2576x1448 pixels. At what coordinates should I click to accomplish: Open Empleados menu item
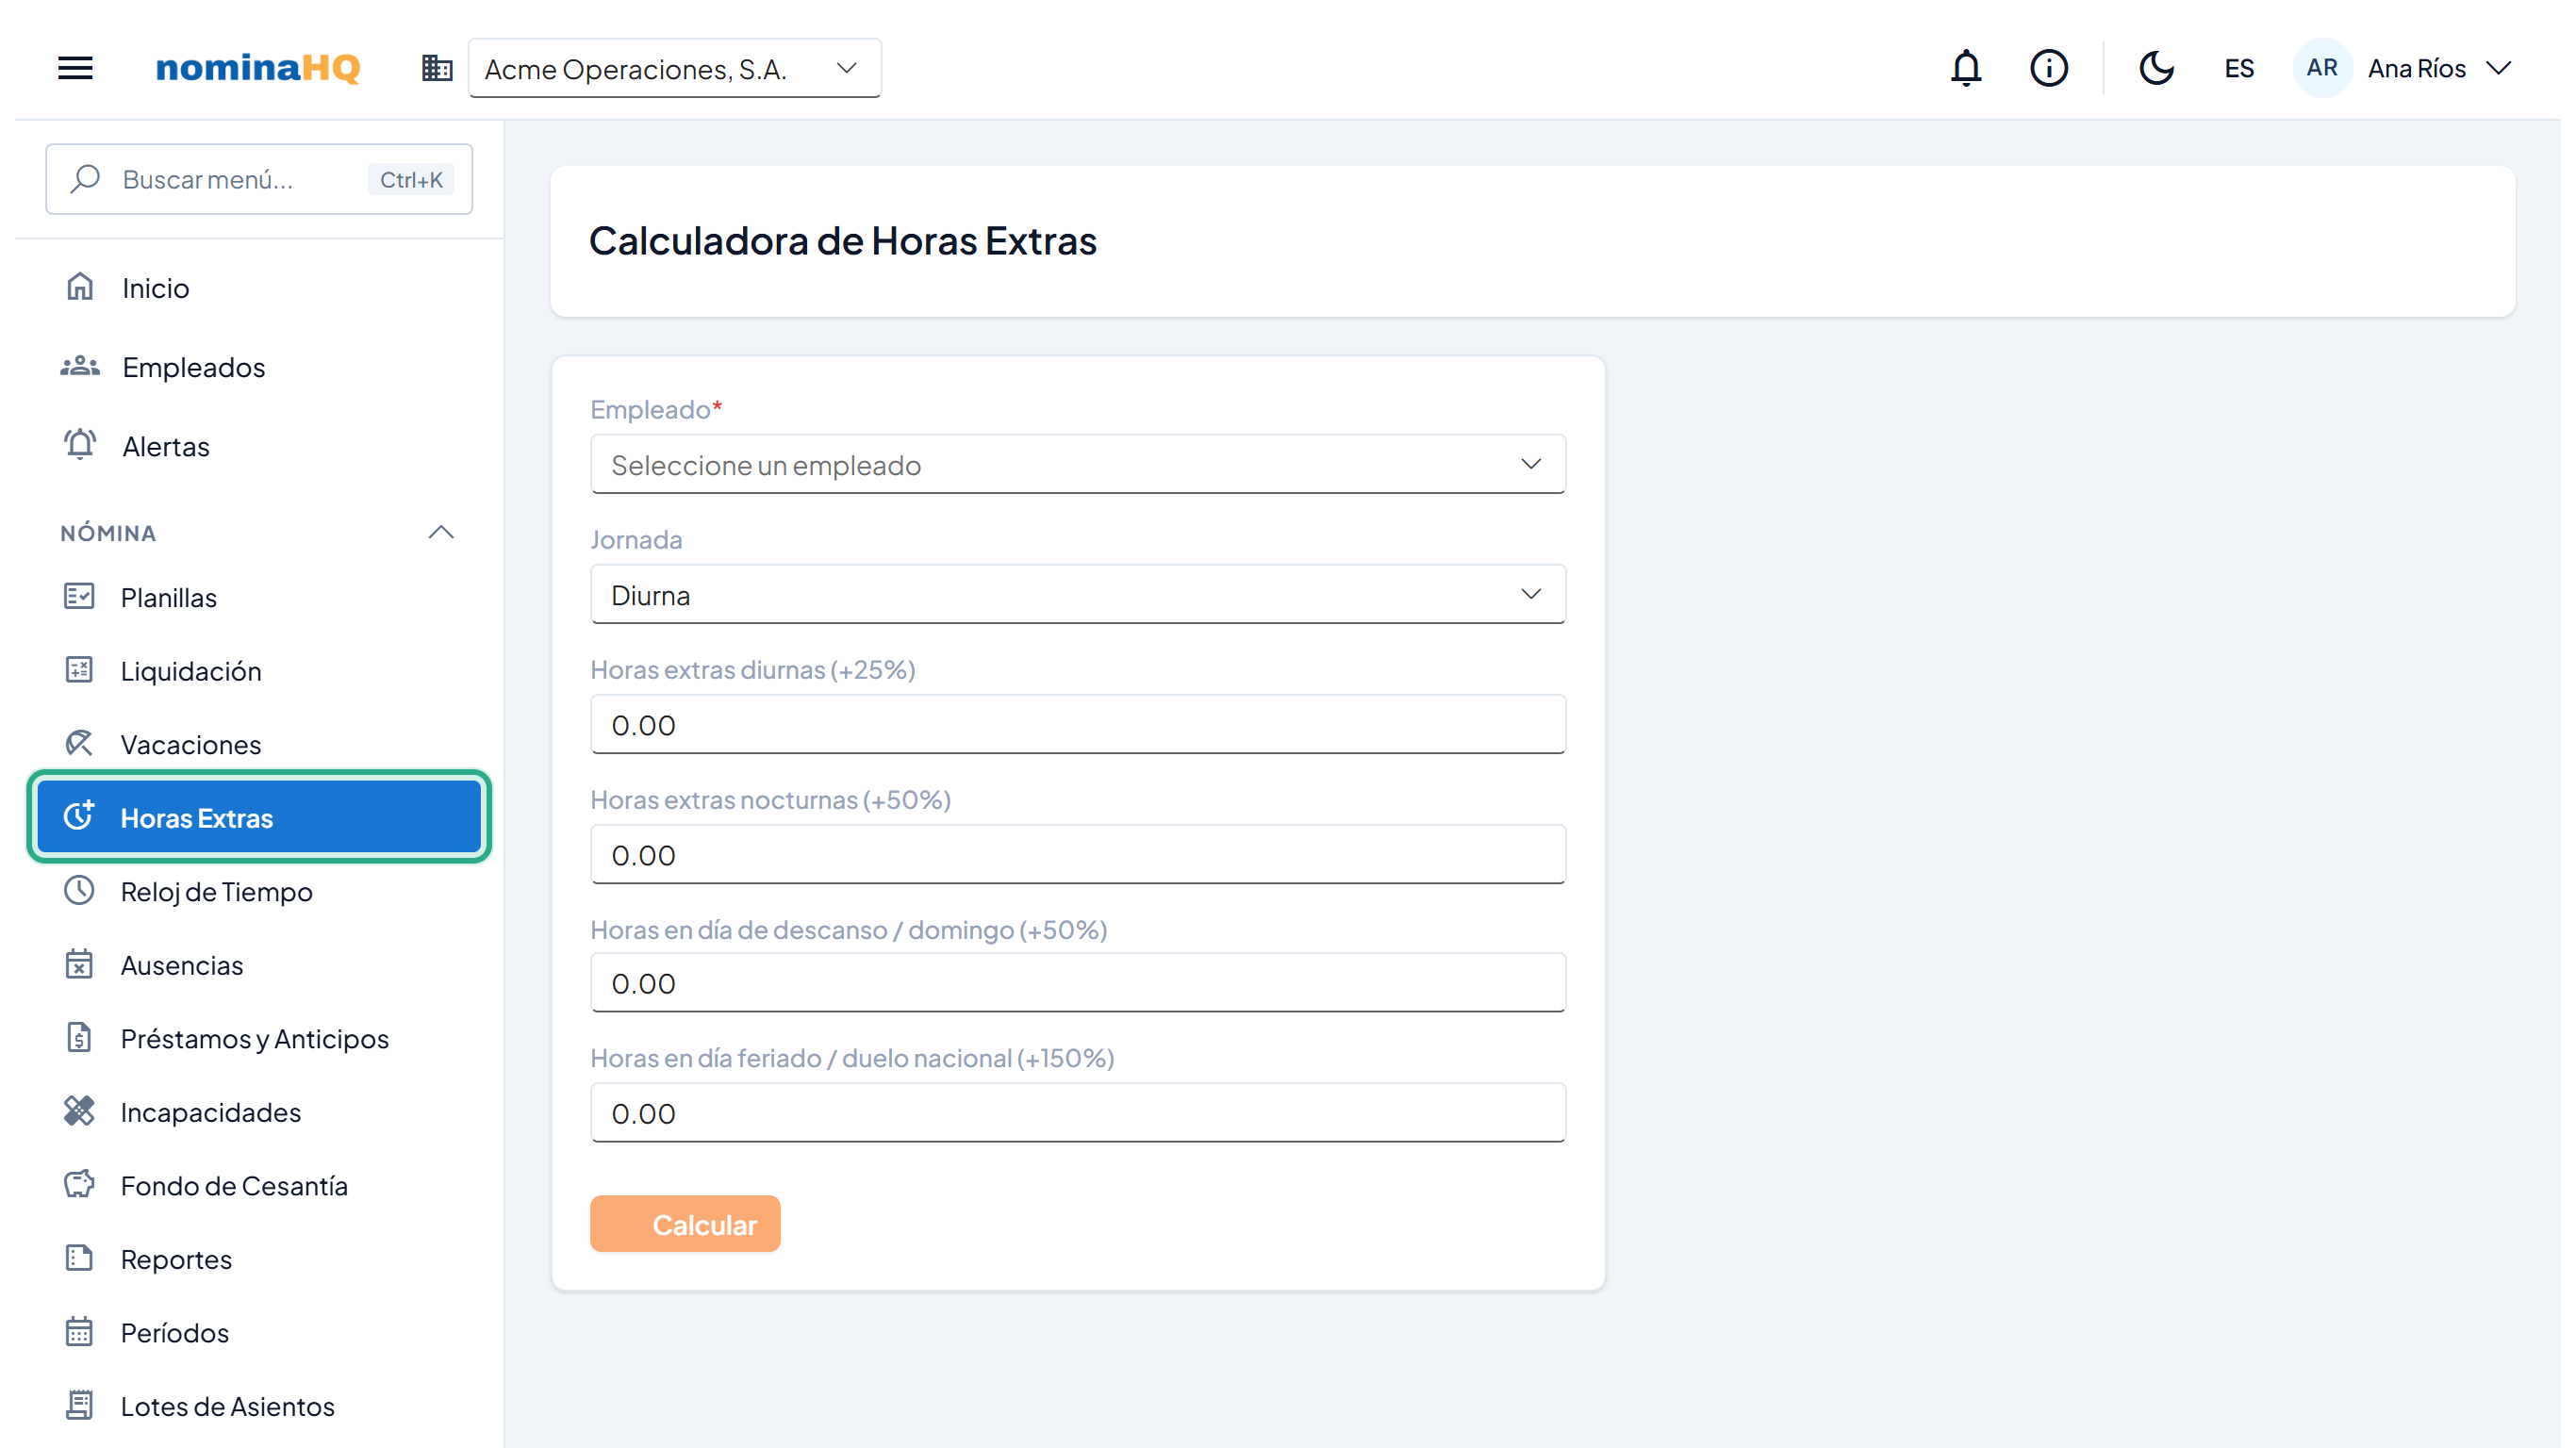[259, 367]
